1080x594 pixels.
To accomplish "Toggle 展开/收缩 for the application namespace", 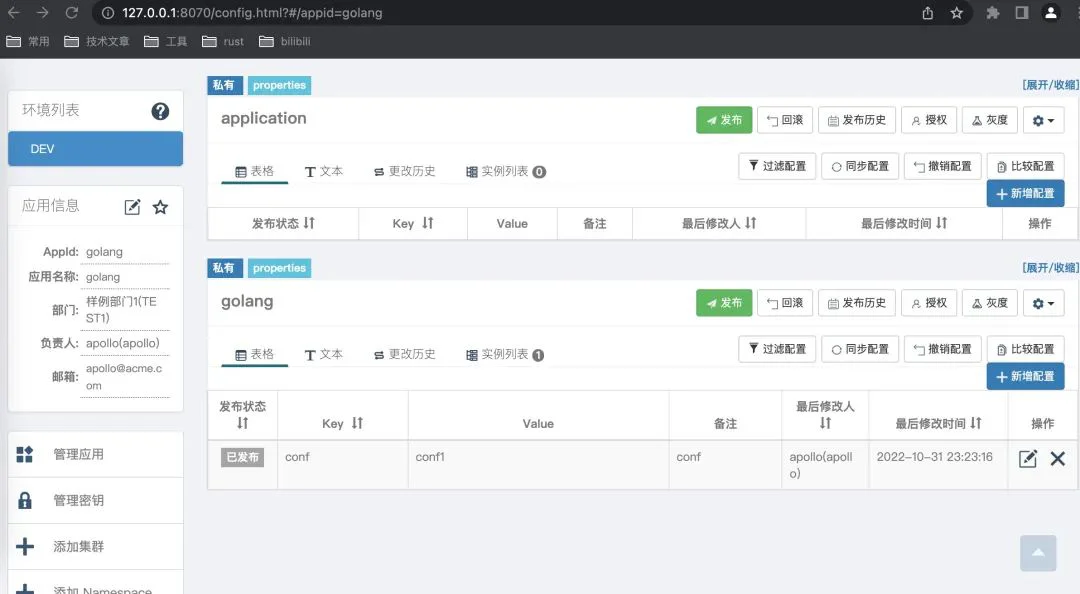I will [x=1049, y=85].
